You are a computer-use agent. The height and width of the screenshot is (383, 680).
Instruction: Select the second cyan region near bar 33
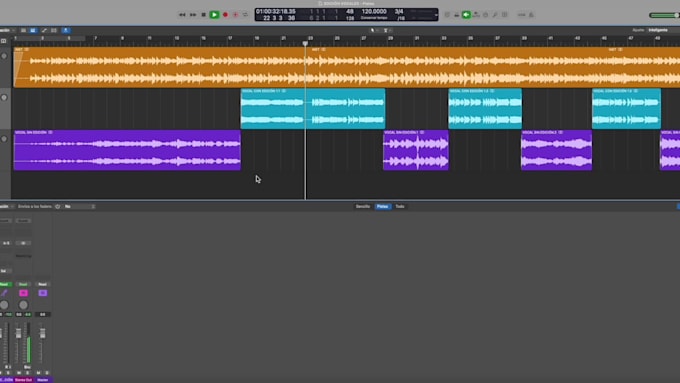tap(485, 108)
